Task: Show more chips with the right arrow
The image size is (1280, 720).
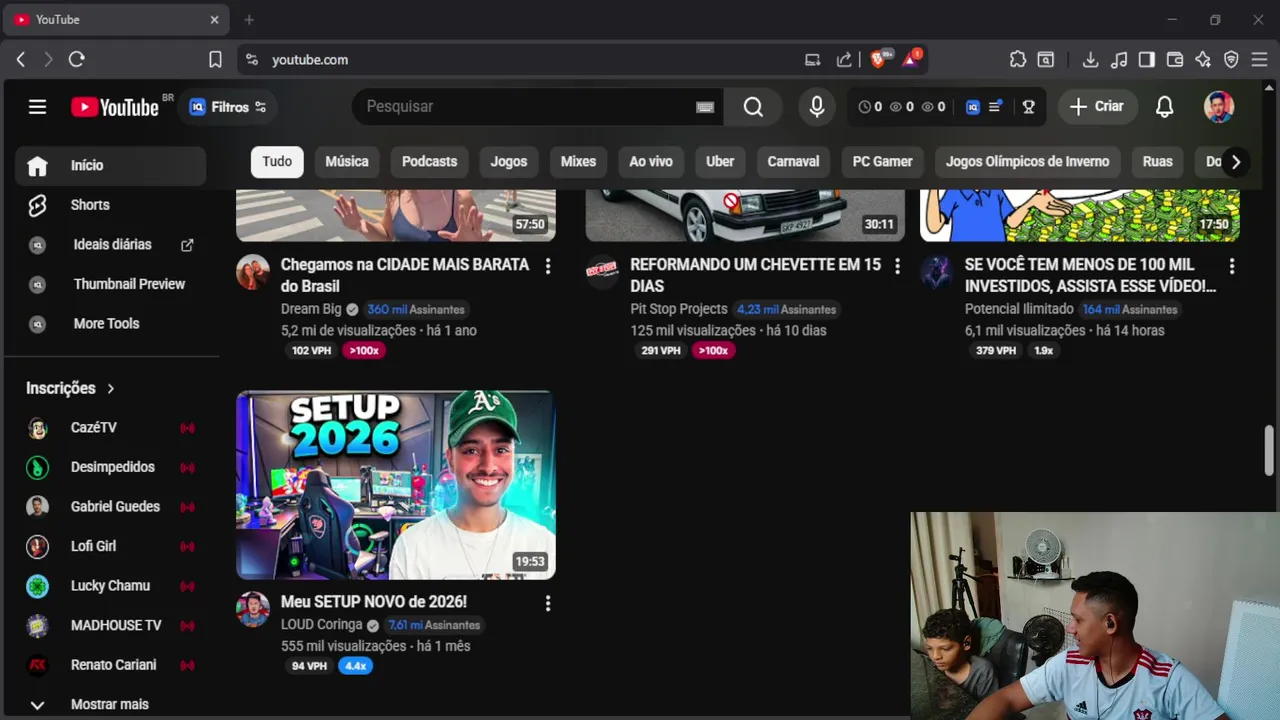Action: pos(1236,162)
